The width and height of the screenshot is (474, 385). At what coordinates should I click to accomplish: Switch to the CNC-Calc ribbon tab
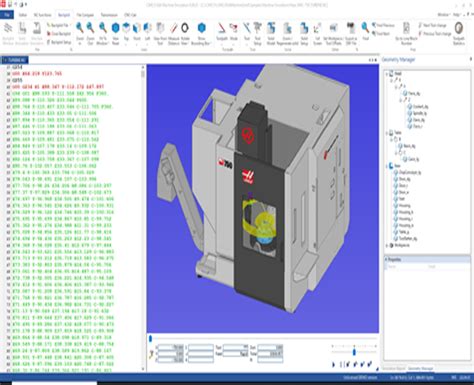click(x=130, y=15)
